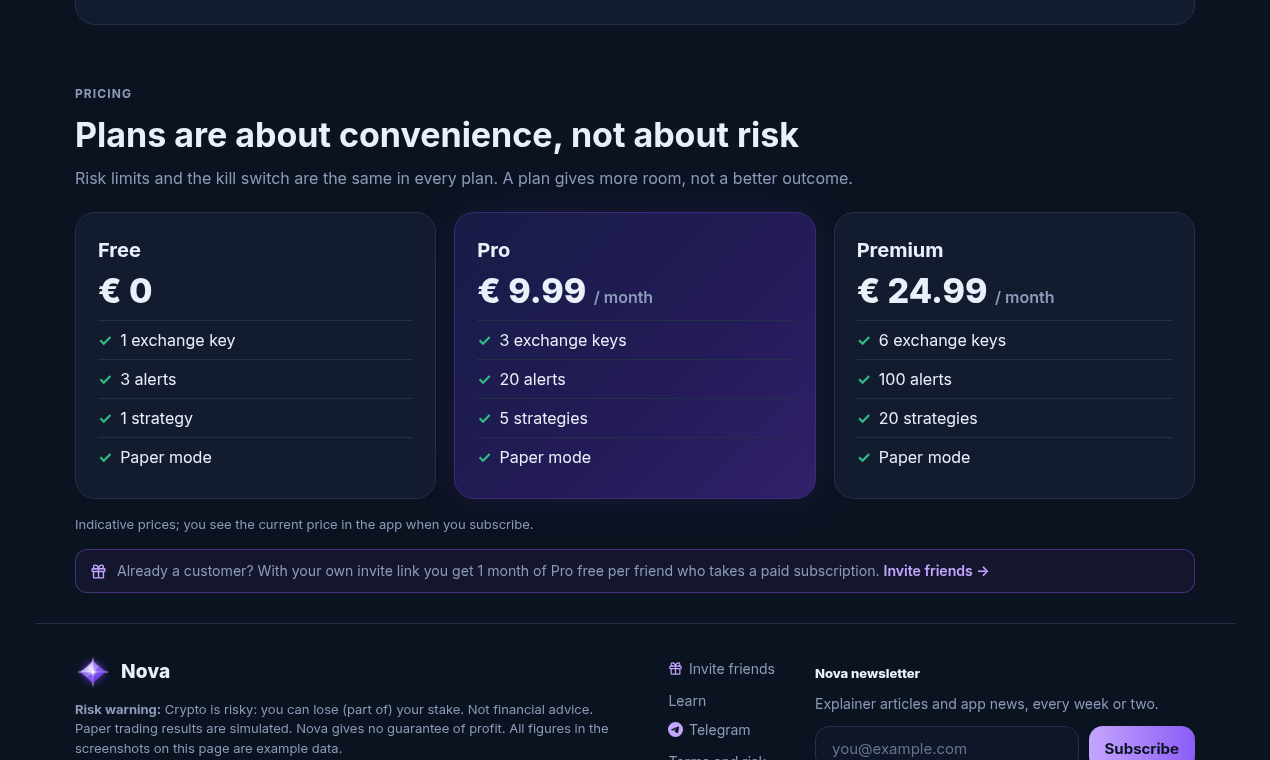The image size is (1270, 760).
Task: Click '/ month' next to Premium price
Action: [1024, 297]
